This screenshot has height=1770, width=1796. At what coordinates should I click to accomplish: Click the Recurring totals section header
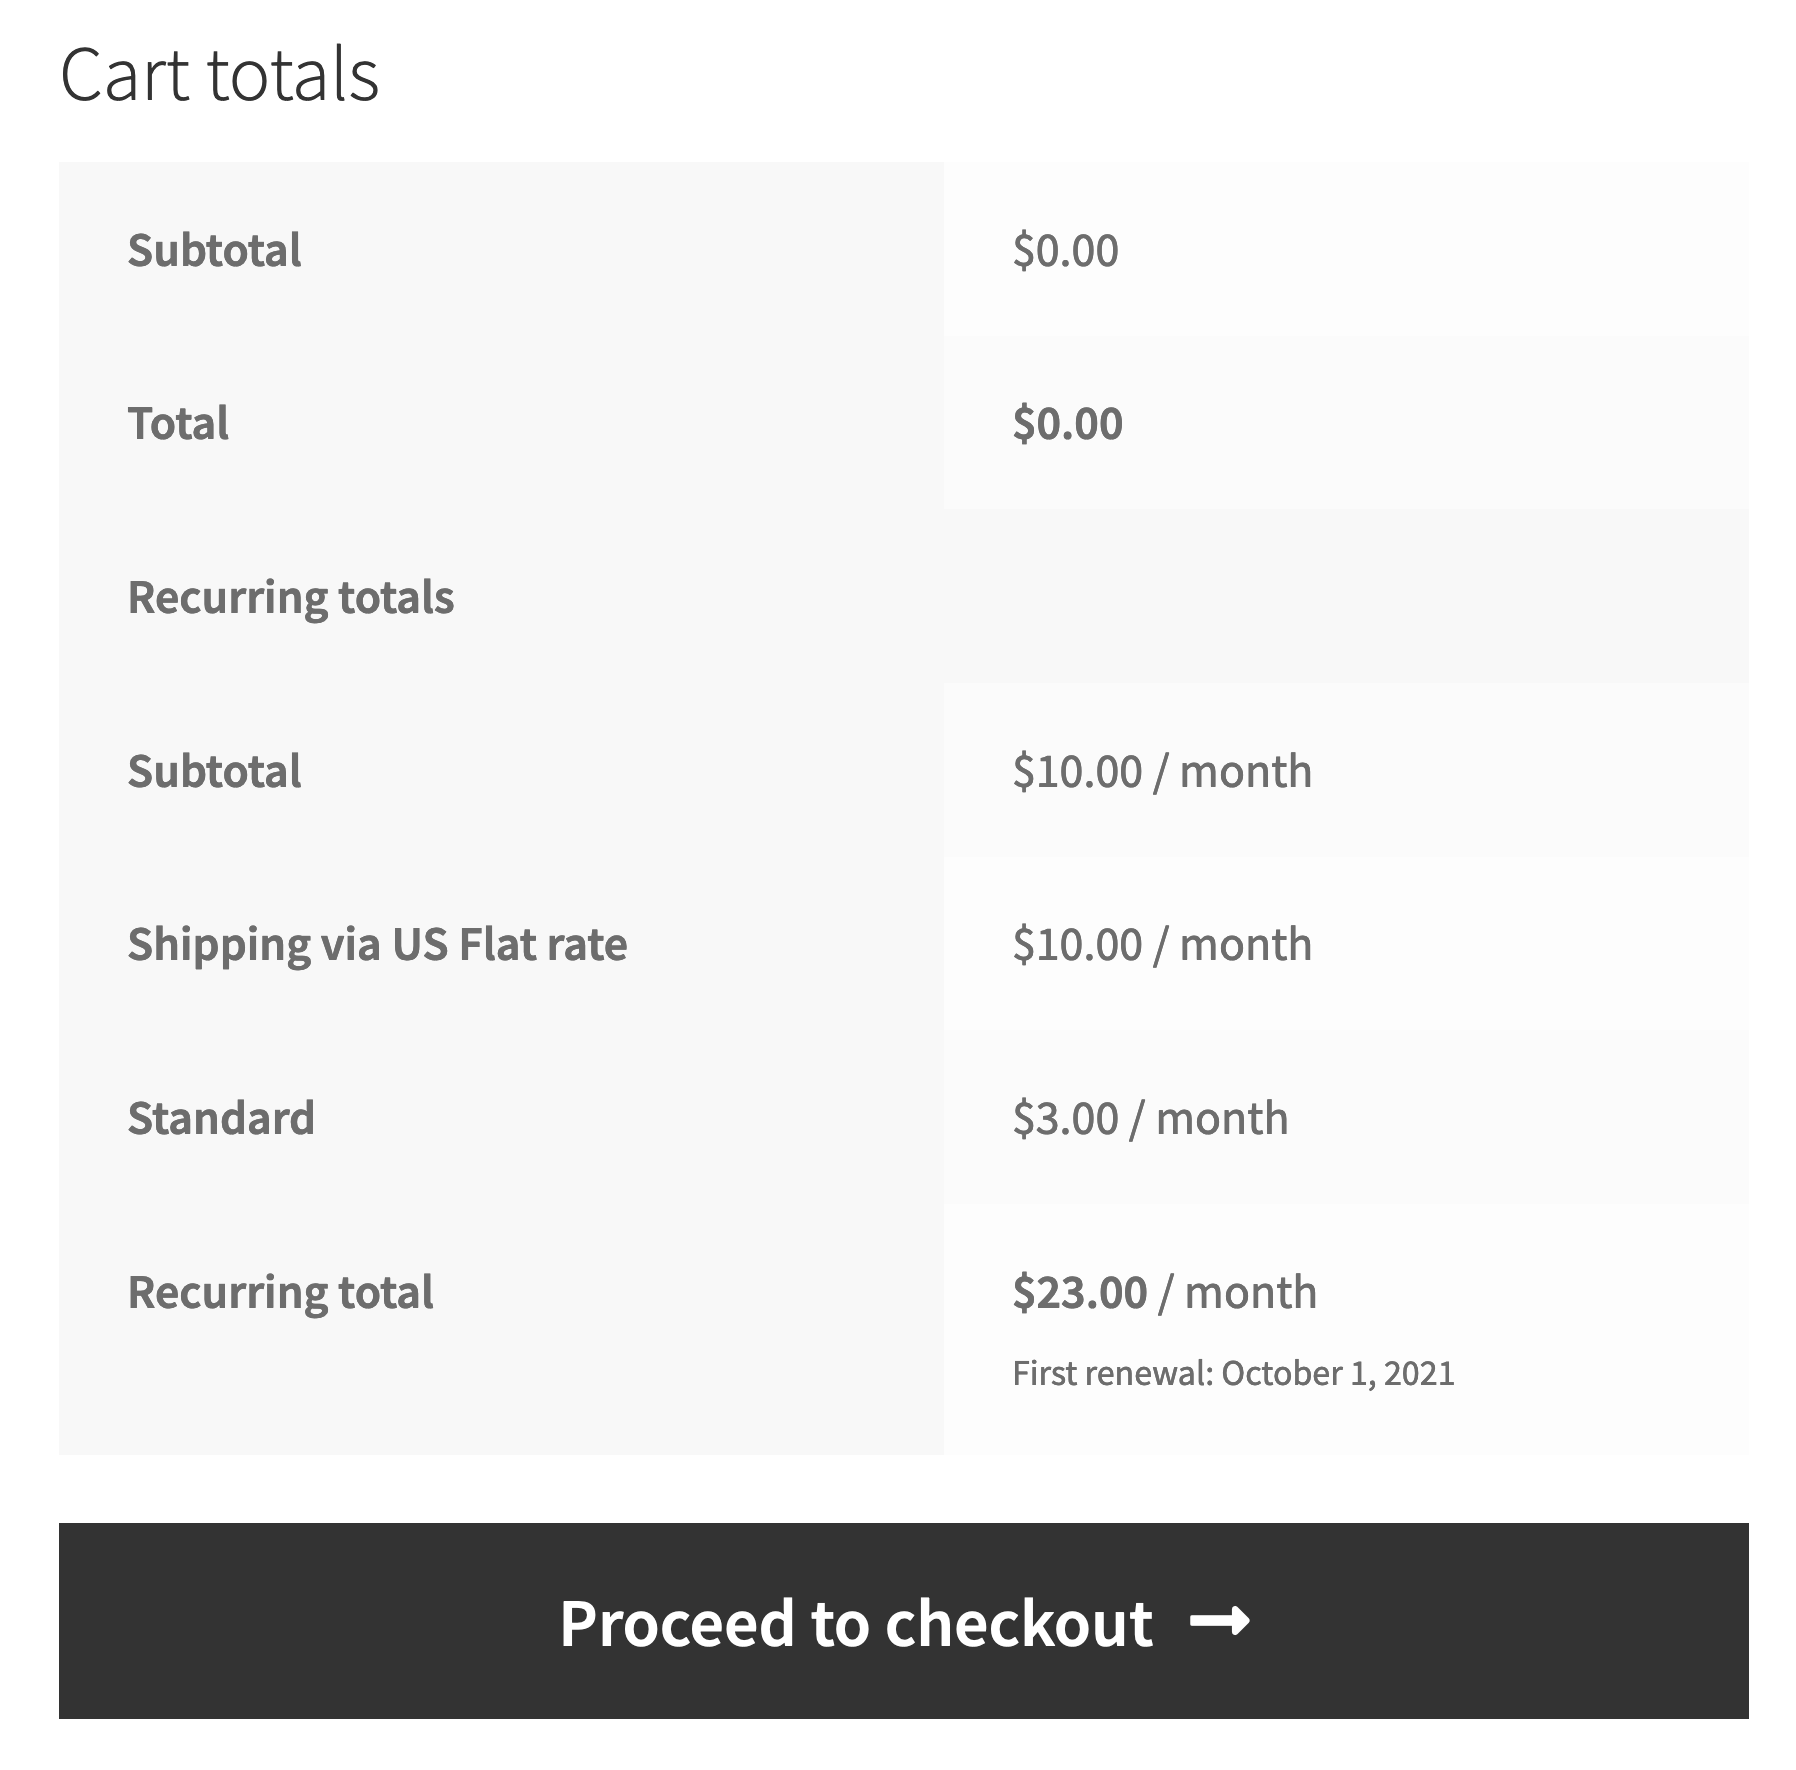290,597
